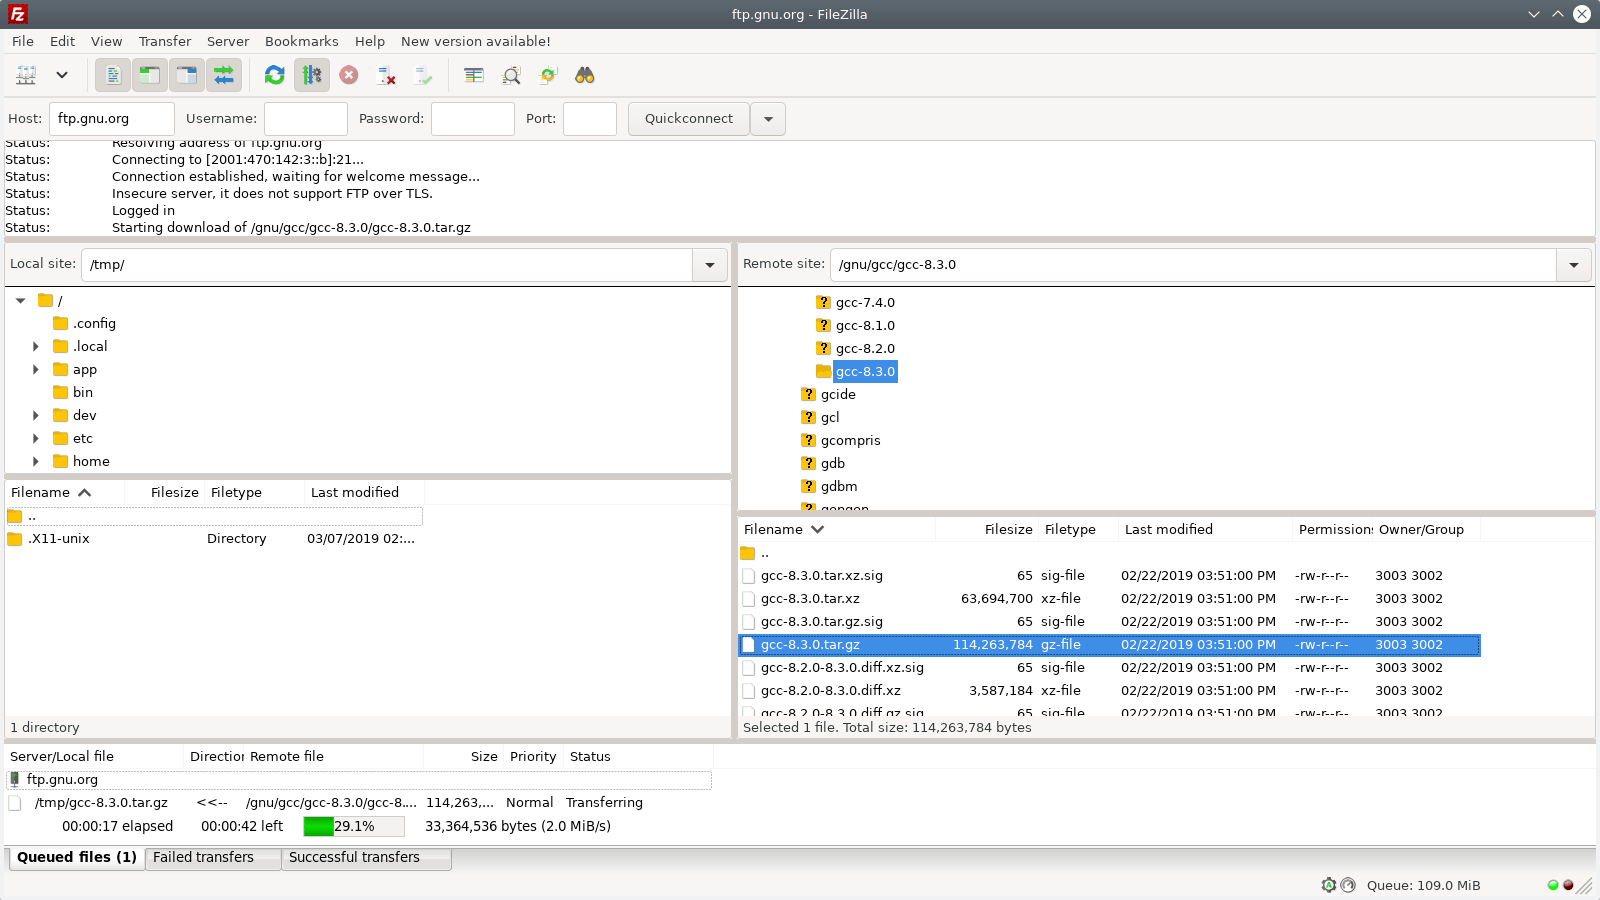Screen dimensions: 1600x900
Task: Collapse the root folder in local tree
Action: 19,299
